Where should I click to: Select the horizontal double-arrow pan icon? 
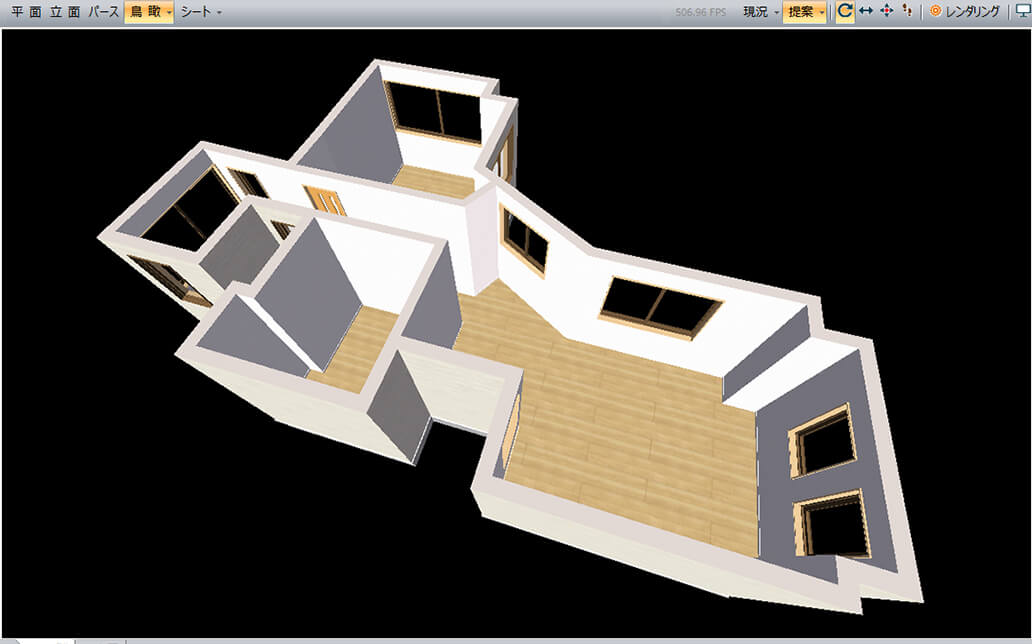(866, 12)
